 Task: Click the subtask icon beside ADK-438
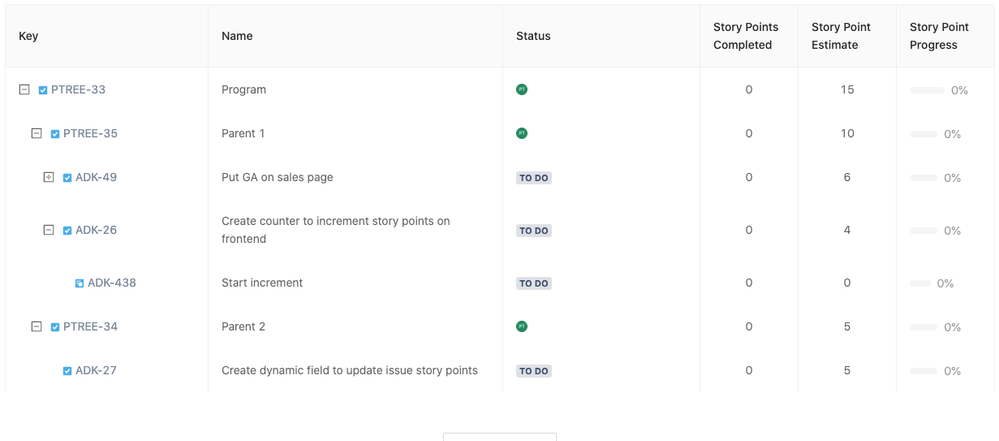point(80,284)
